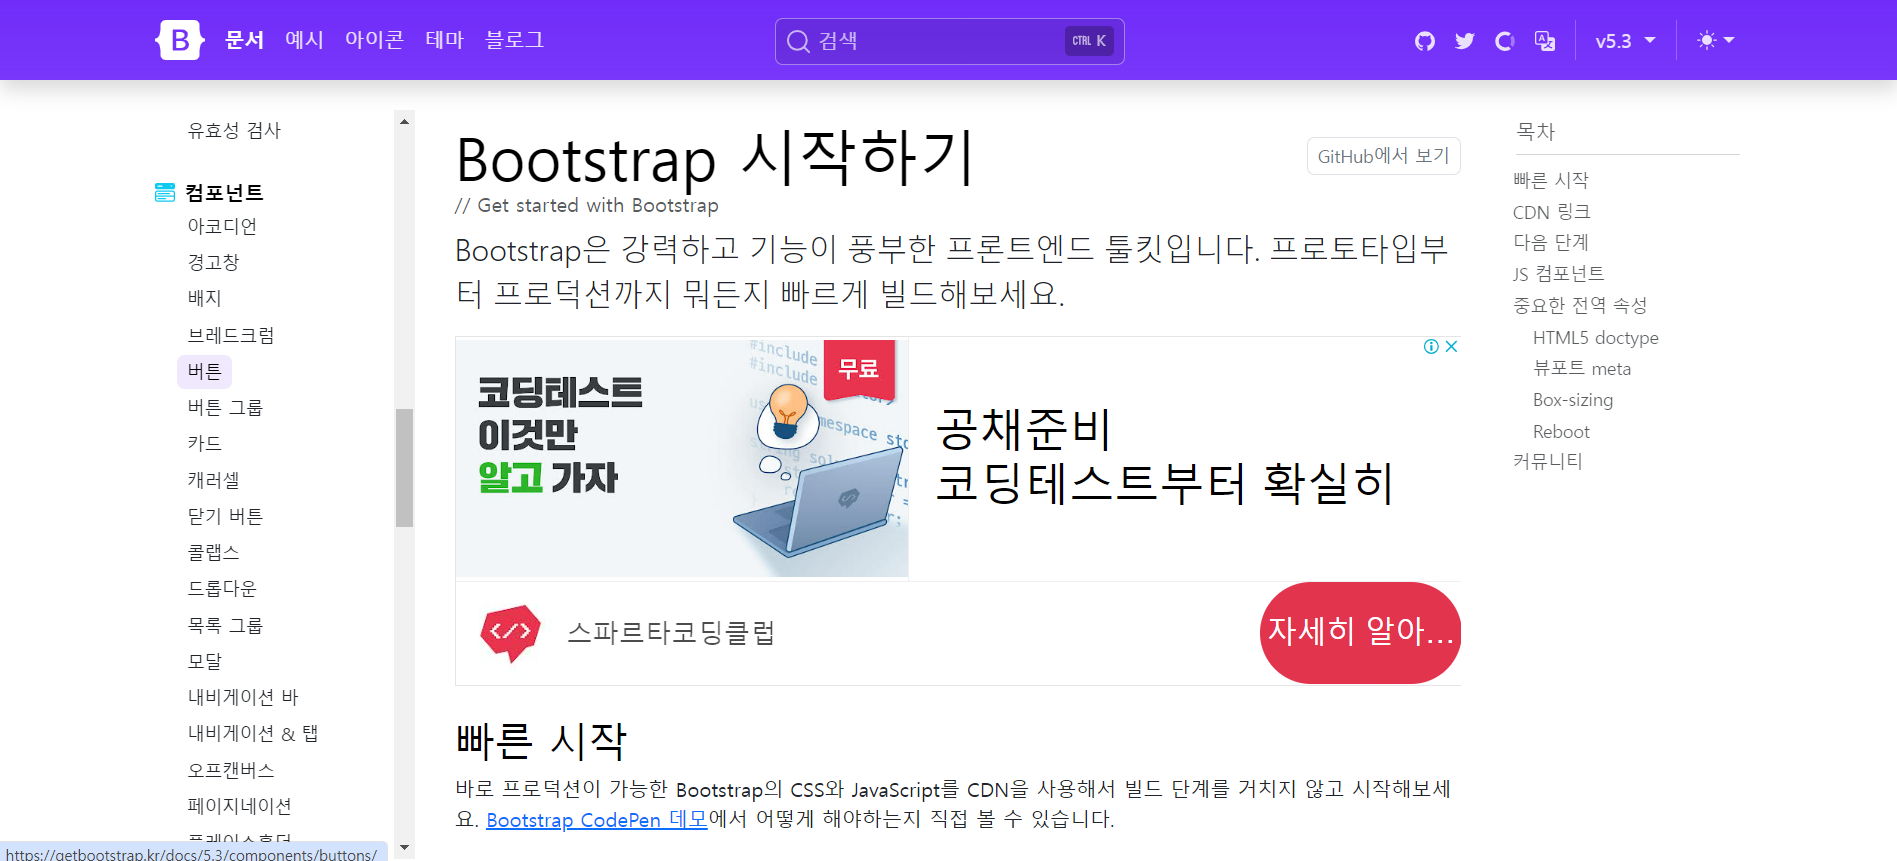Select 내비게이션 바 in sidebar

(243, 697)
